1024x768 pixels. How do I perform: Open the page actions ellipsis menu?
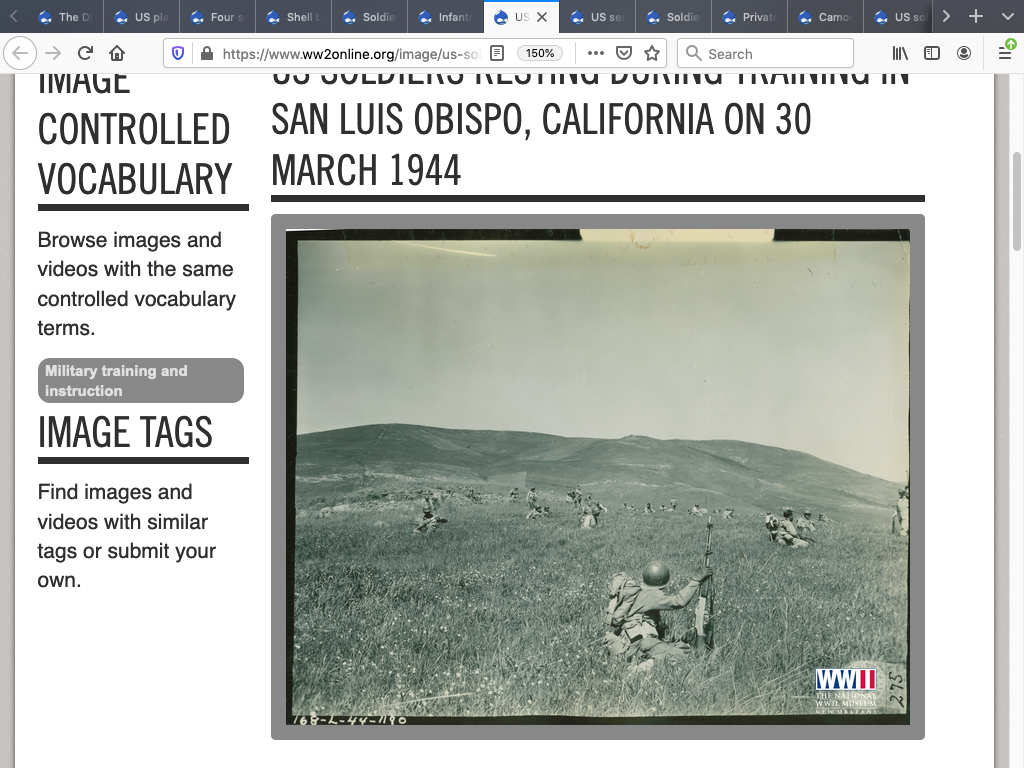[x=596, y=53]
